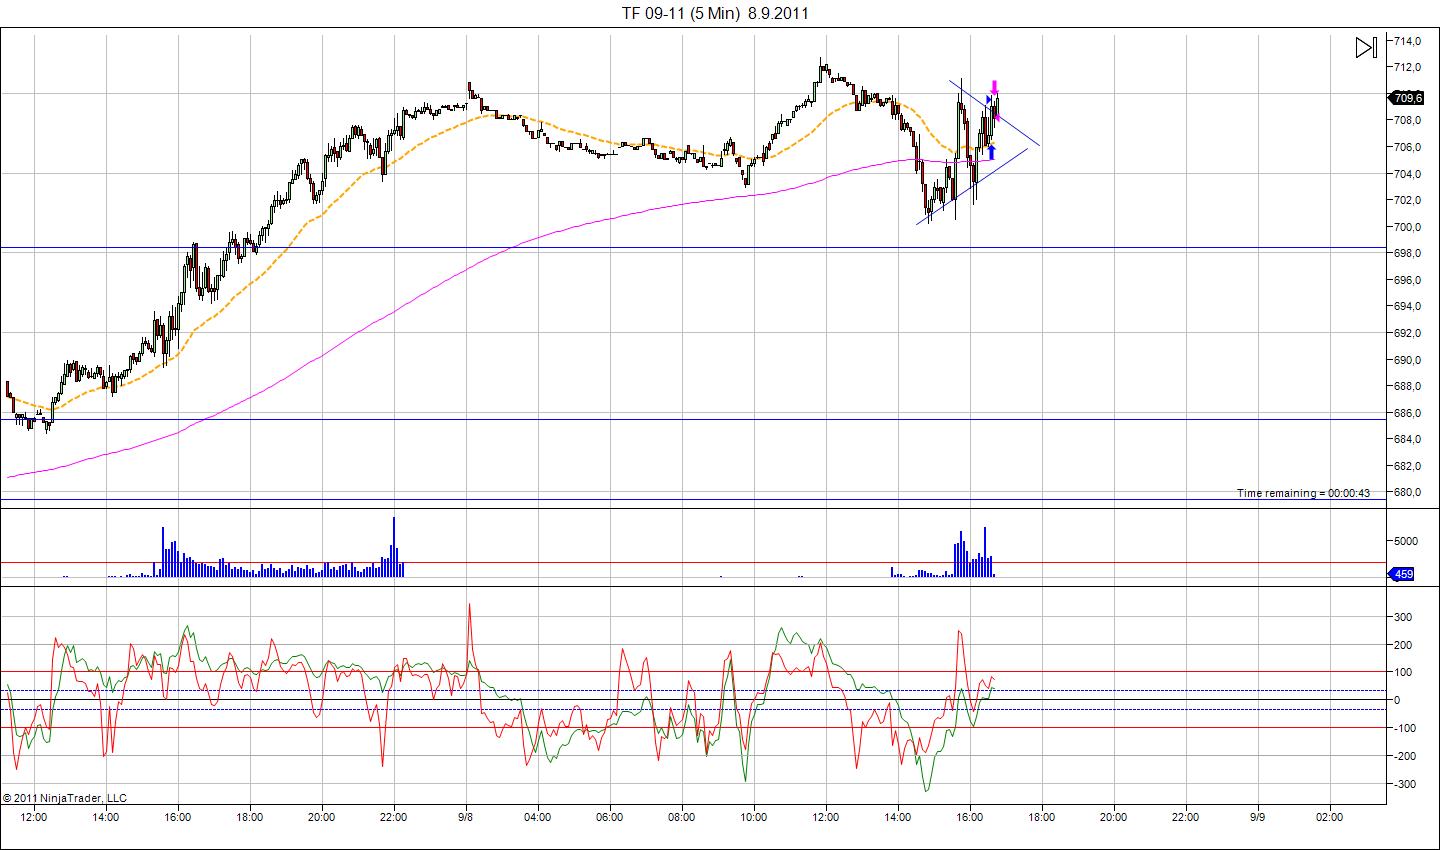Click the 04:00 time axis label

pos(538,817)
